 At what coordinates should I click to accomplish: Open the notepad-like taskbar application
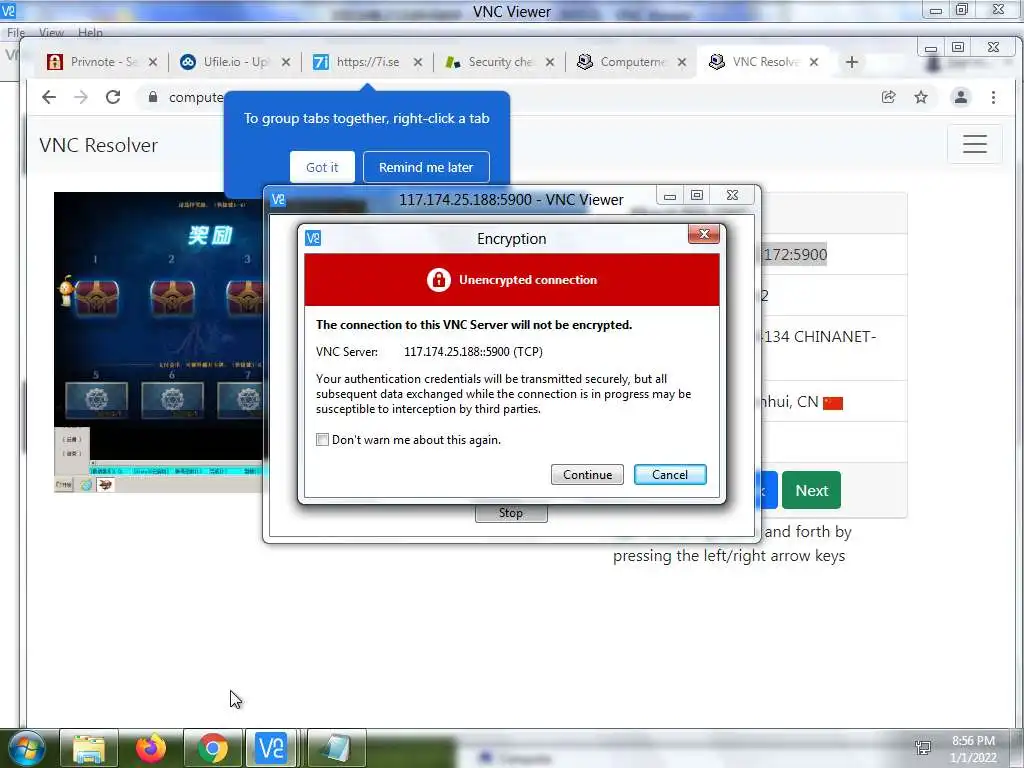336,748
